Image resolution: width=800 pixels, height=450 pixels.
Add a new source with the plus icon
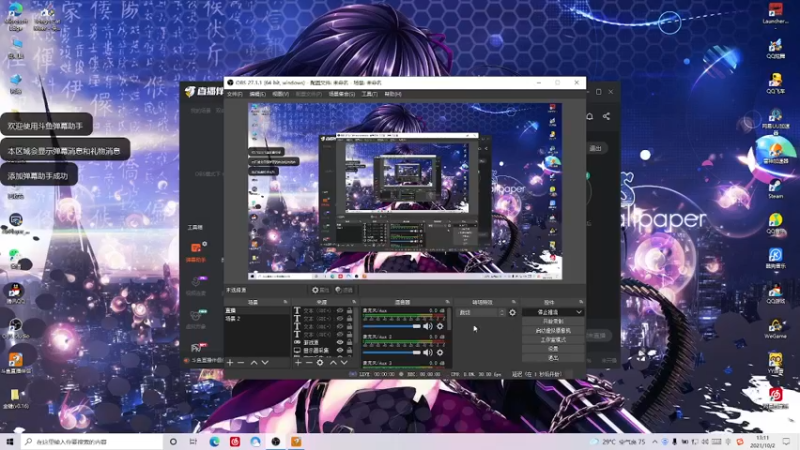tap(298, 362)
